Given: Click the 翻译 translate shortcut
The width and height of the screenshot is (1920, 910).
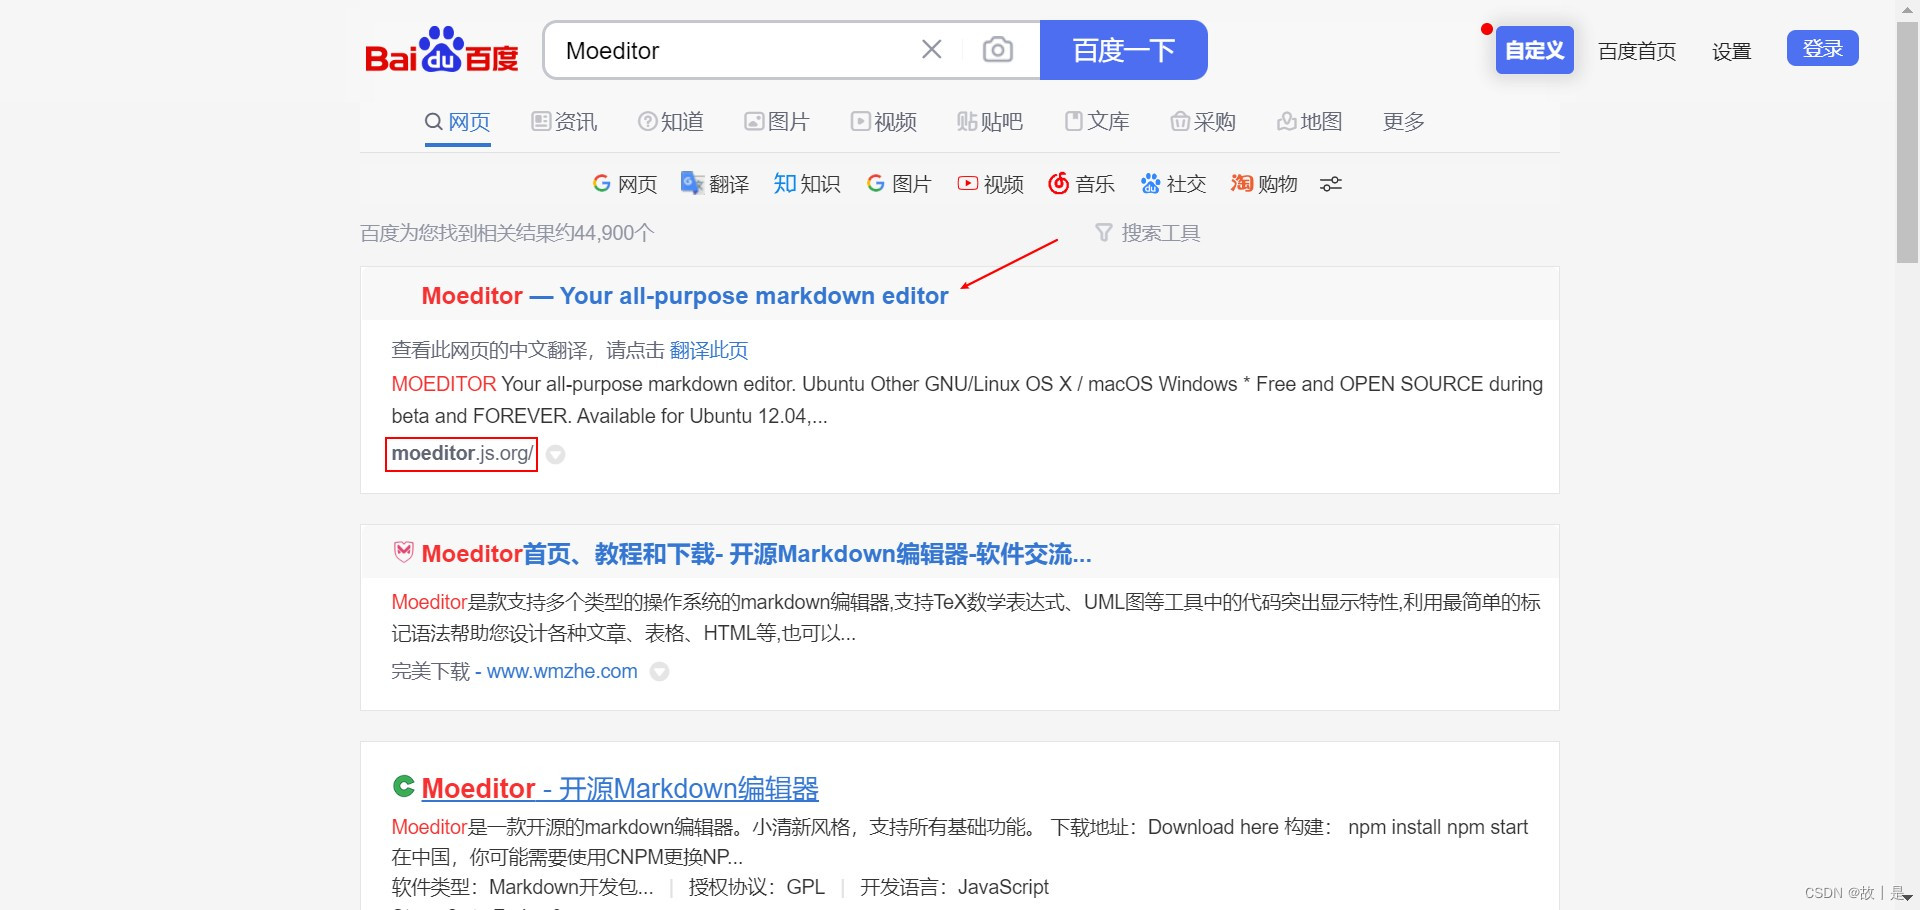Looking at the screenshot, I should pos(715,184).
